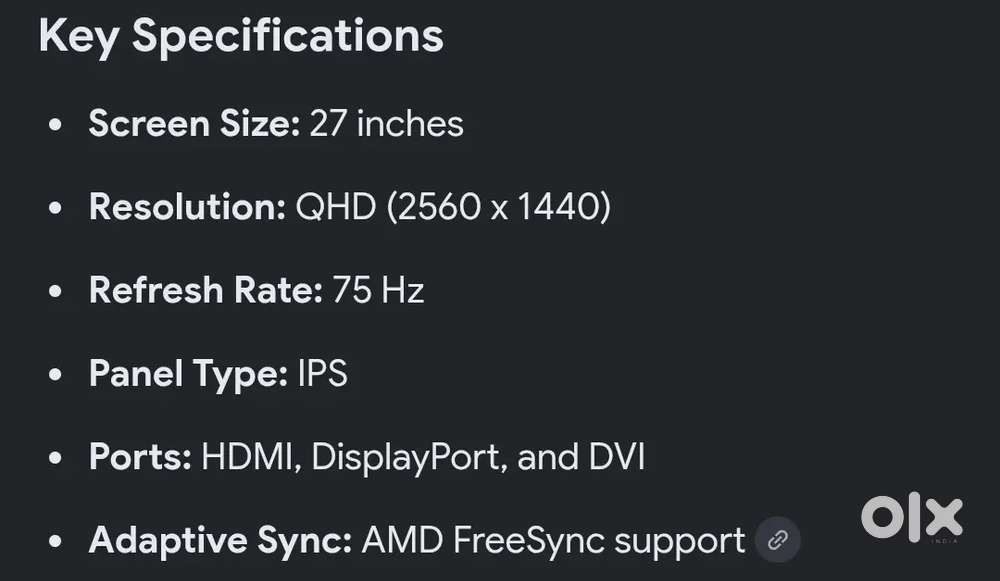Select the Resolution label

click(x=188, y=207)
